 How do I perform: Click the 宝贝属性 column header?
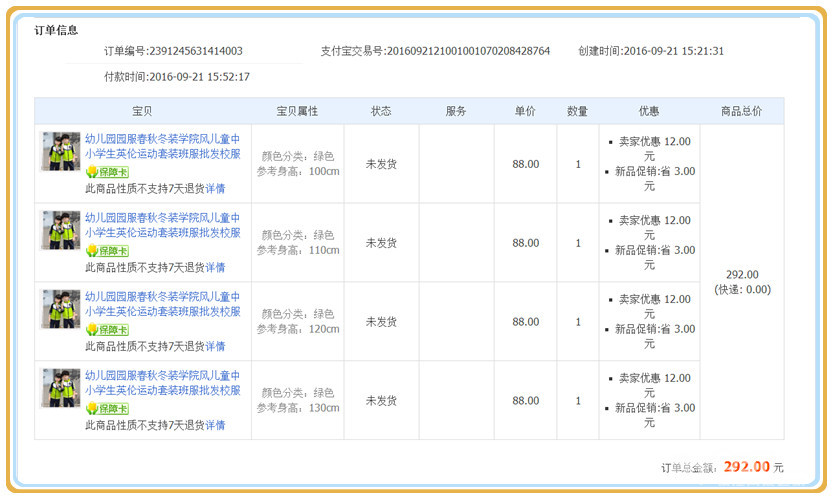[x=297, y=111]
